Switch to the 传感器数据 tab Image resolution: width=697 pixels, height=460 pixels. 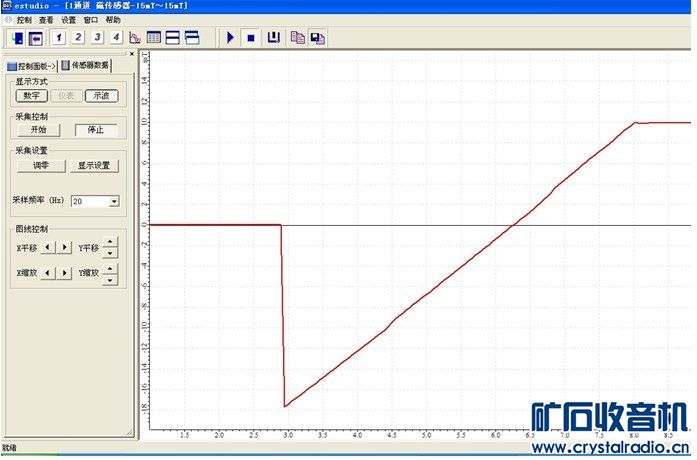pos(85,65)
